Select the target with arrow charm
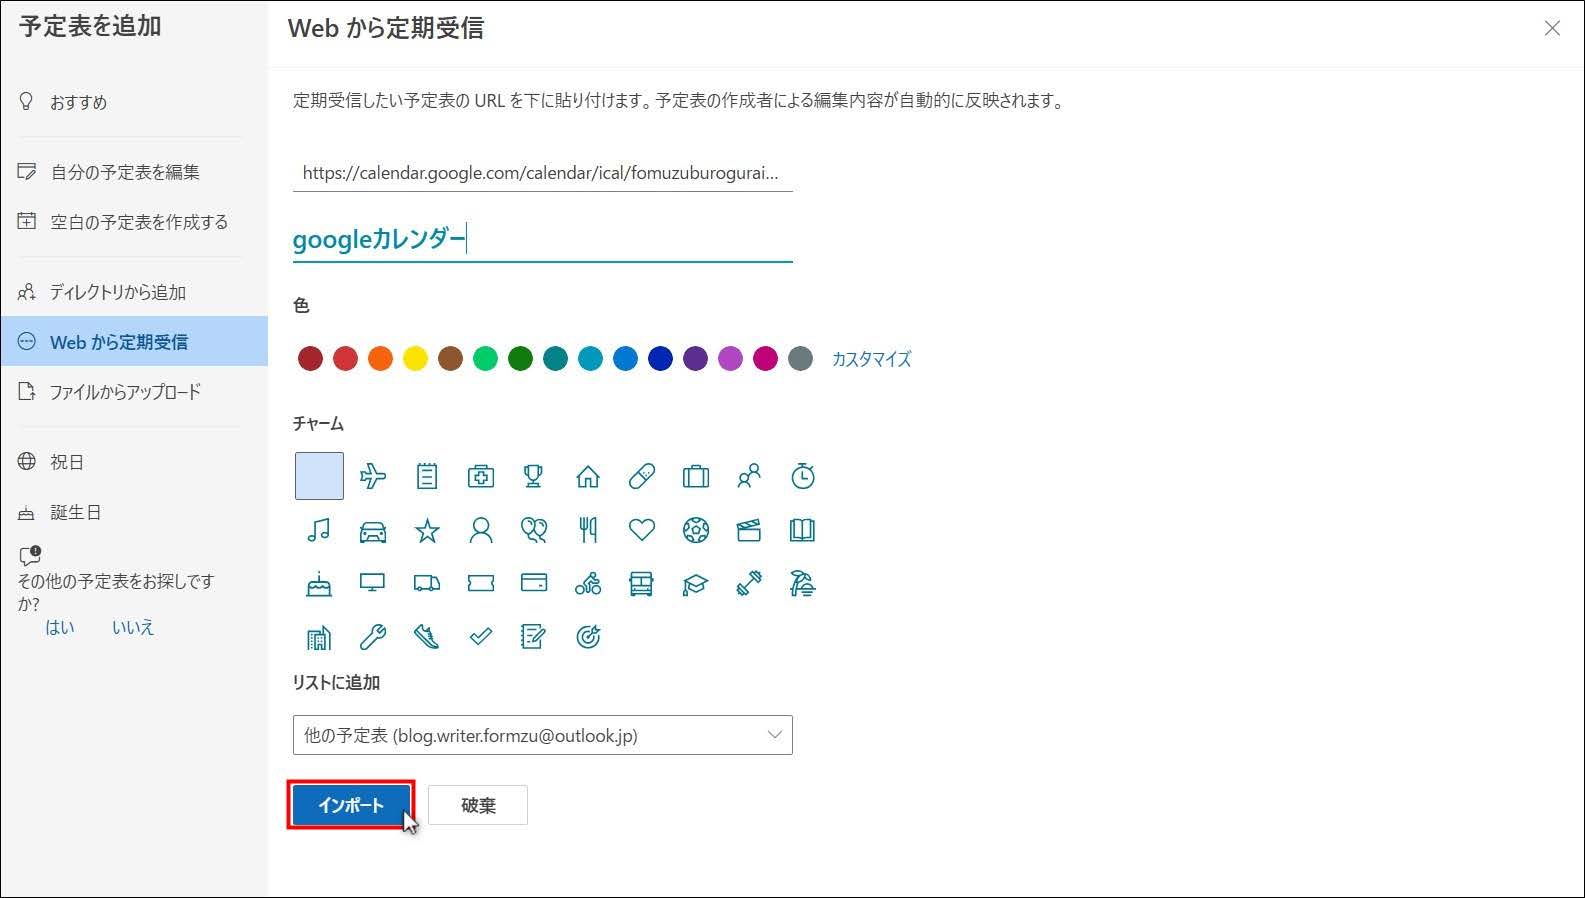 coord(588,637)
